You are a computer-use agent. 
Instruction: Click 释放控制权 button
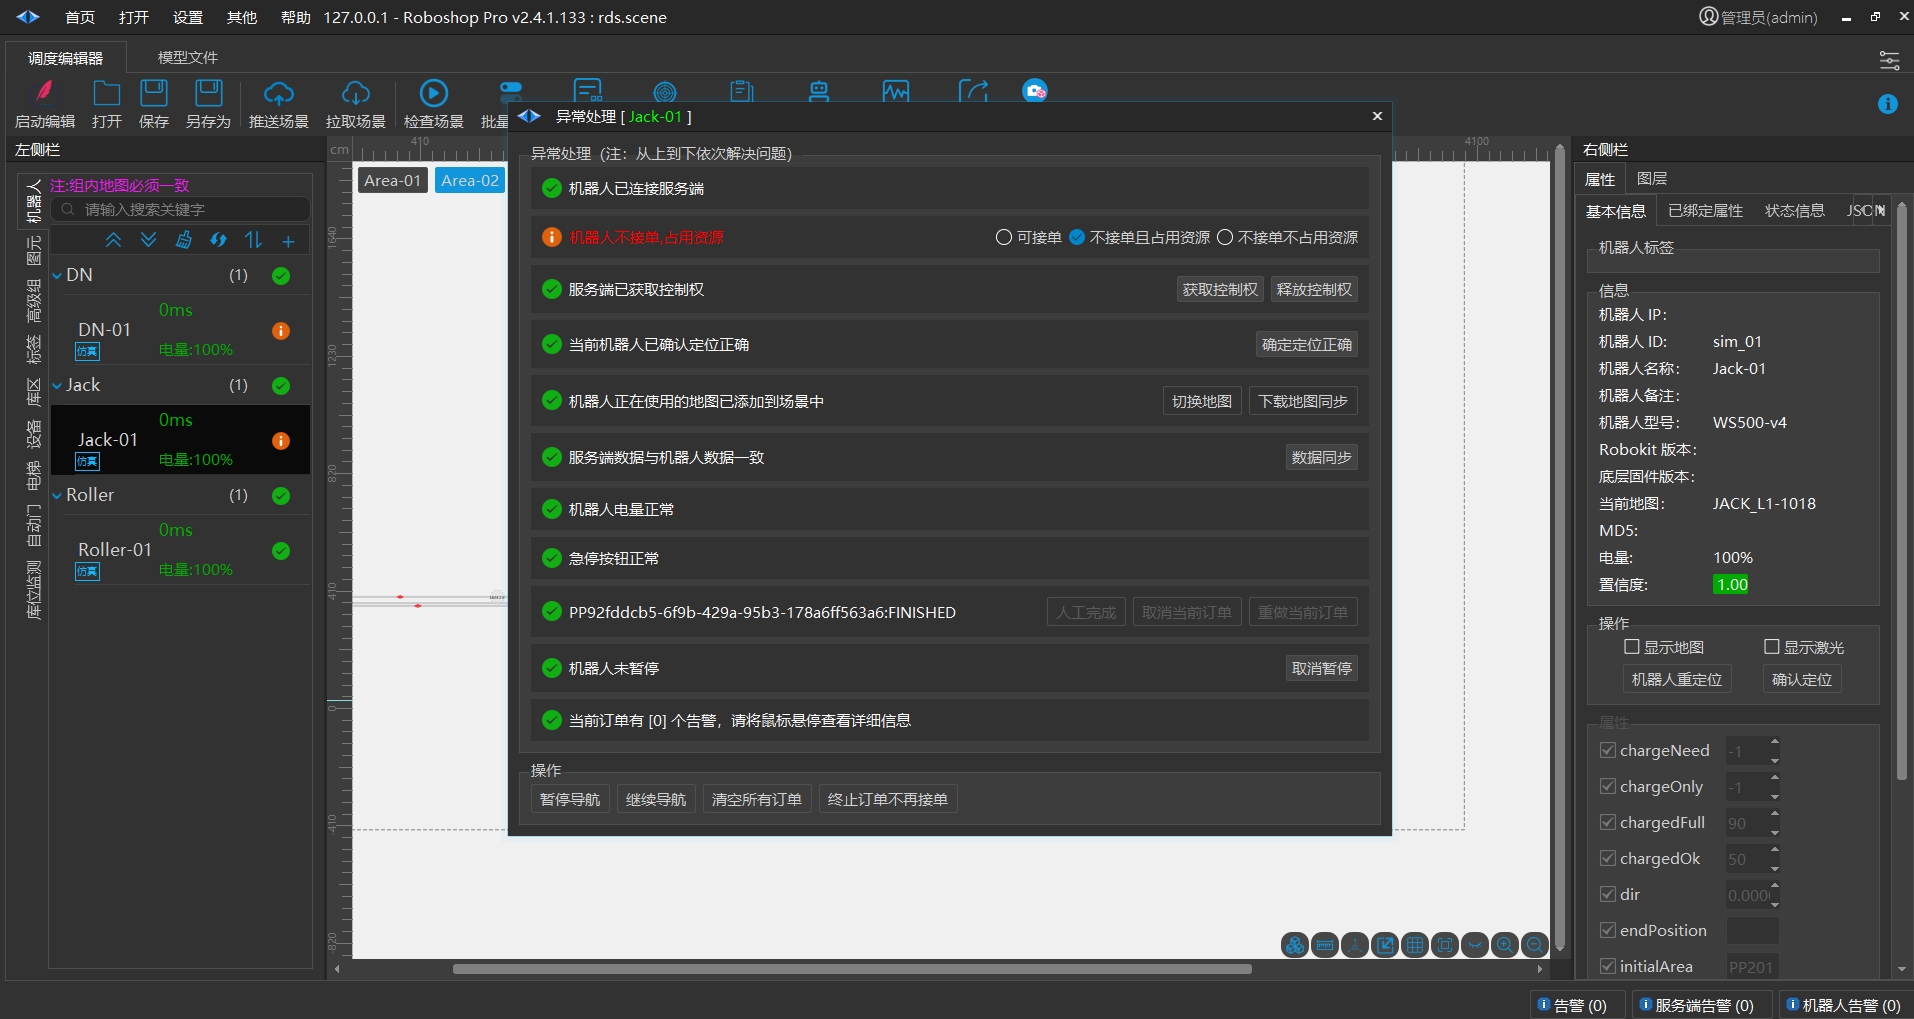(1314, 290)
